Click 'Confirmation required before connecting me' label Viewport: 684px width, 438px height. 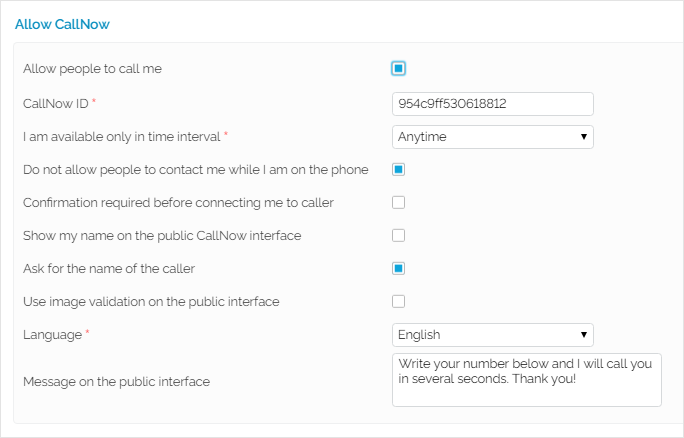point(178,202)
